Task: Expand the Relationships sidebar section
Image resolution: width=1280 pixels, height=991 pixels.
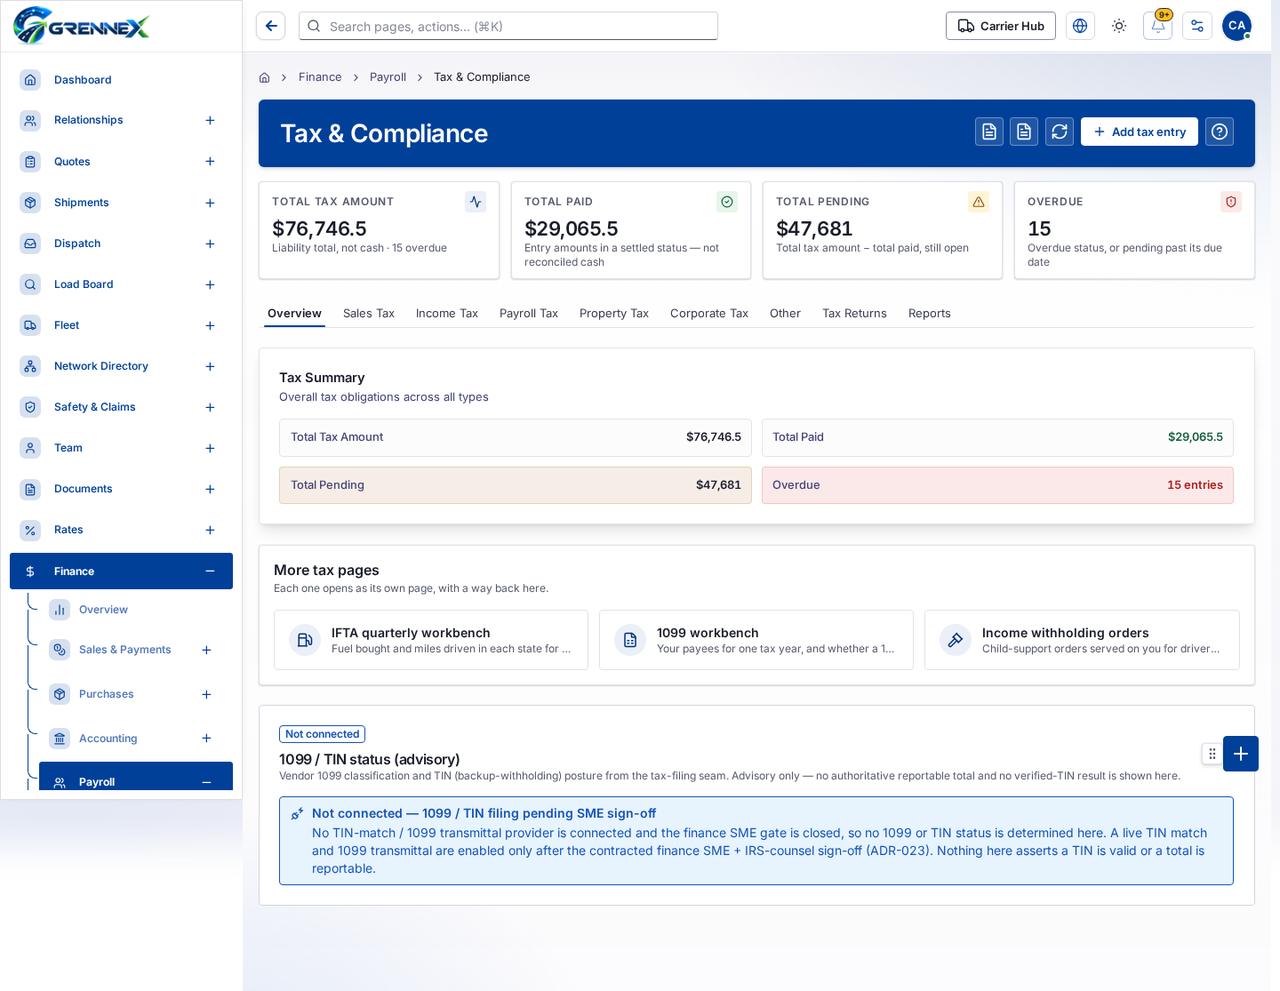Action: point(210,120)
